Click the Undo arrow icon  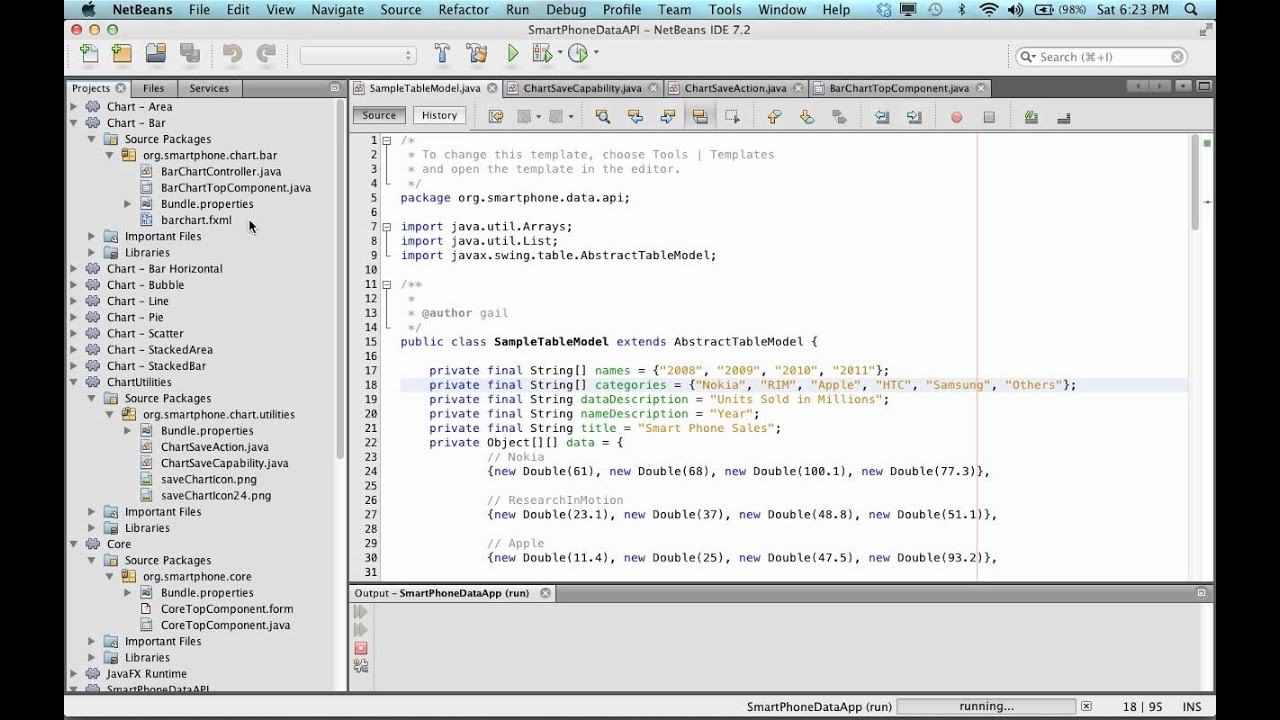coord(232,54)
